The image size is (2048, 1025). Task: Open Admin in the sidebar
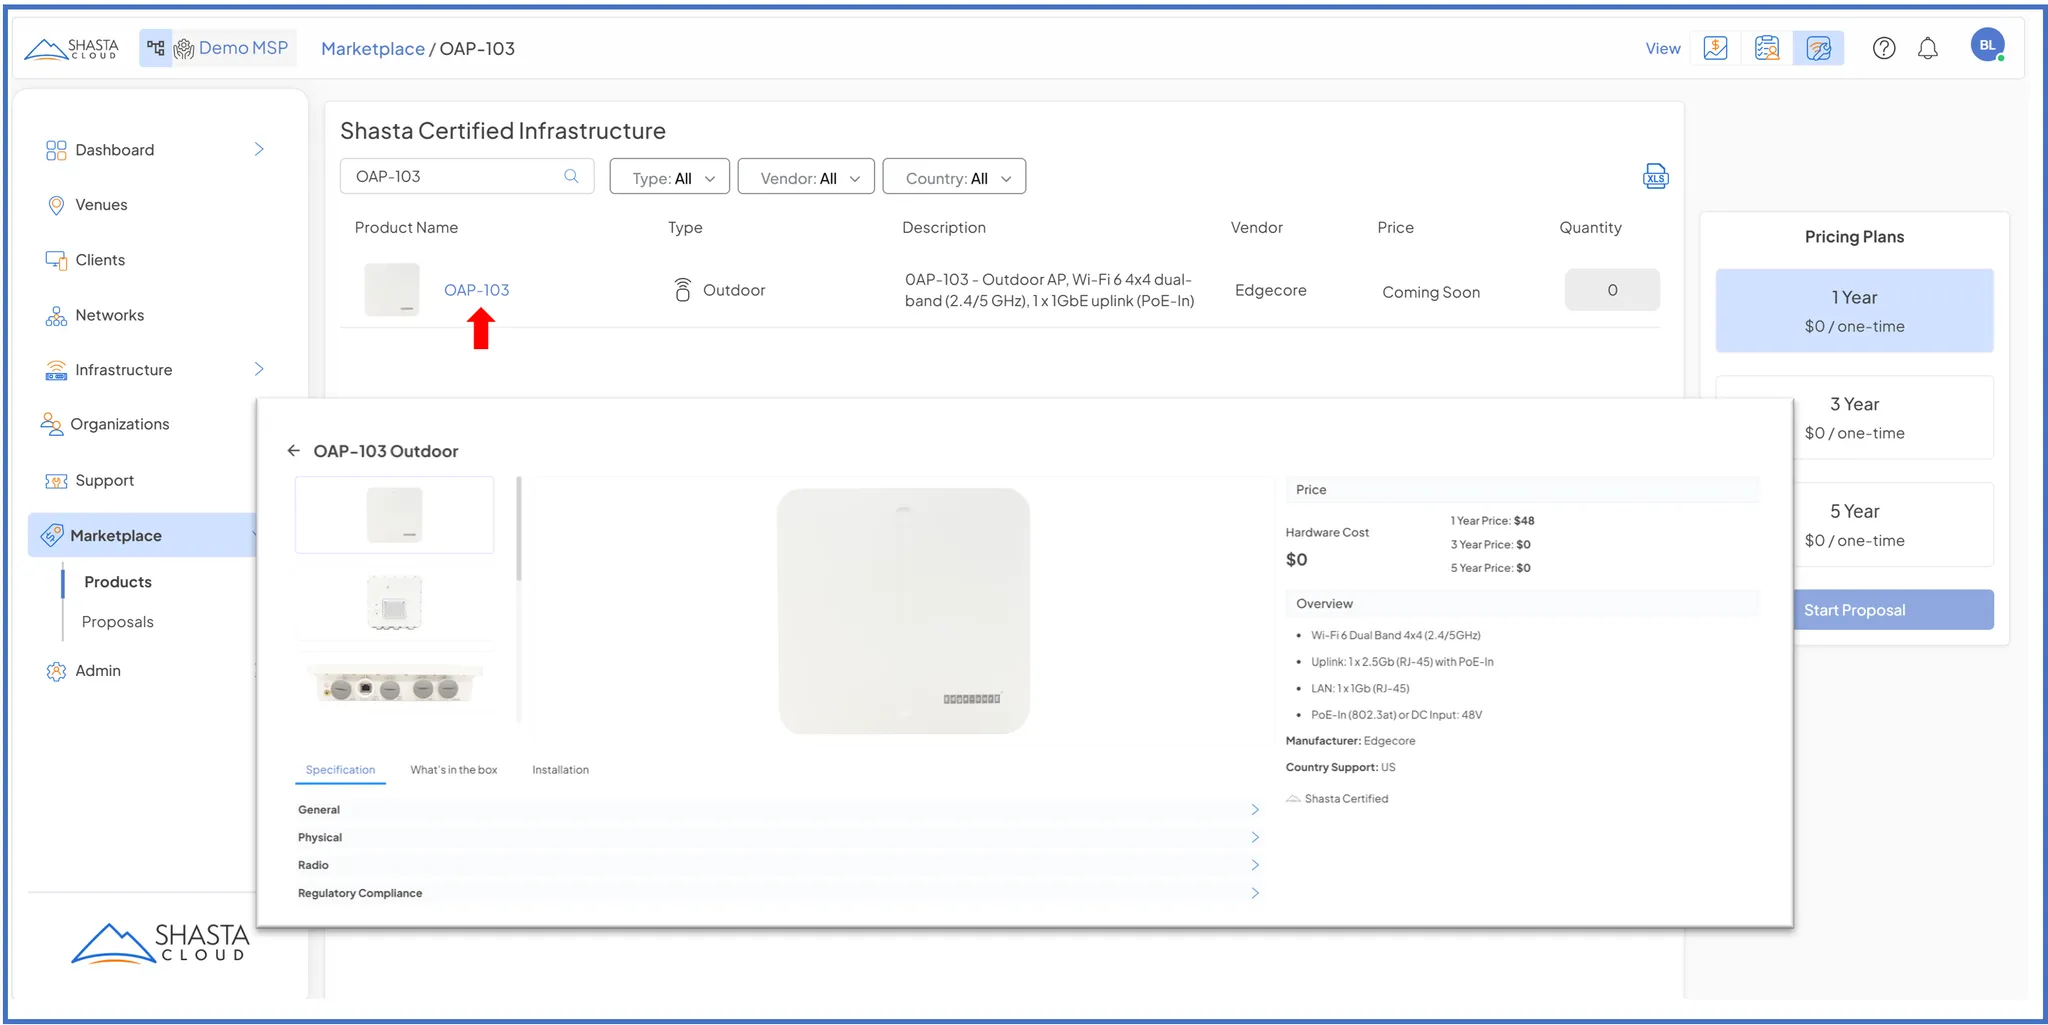click(x=98, y=671)
